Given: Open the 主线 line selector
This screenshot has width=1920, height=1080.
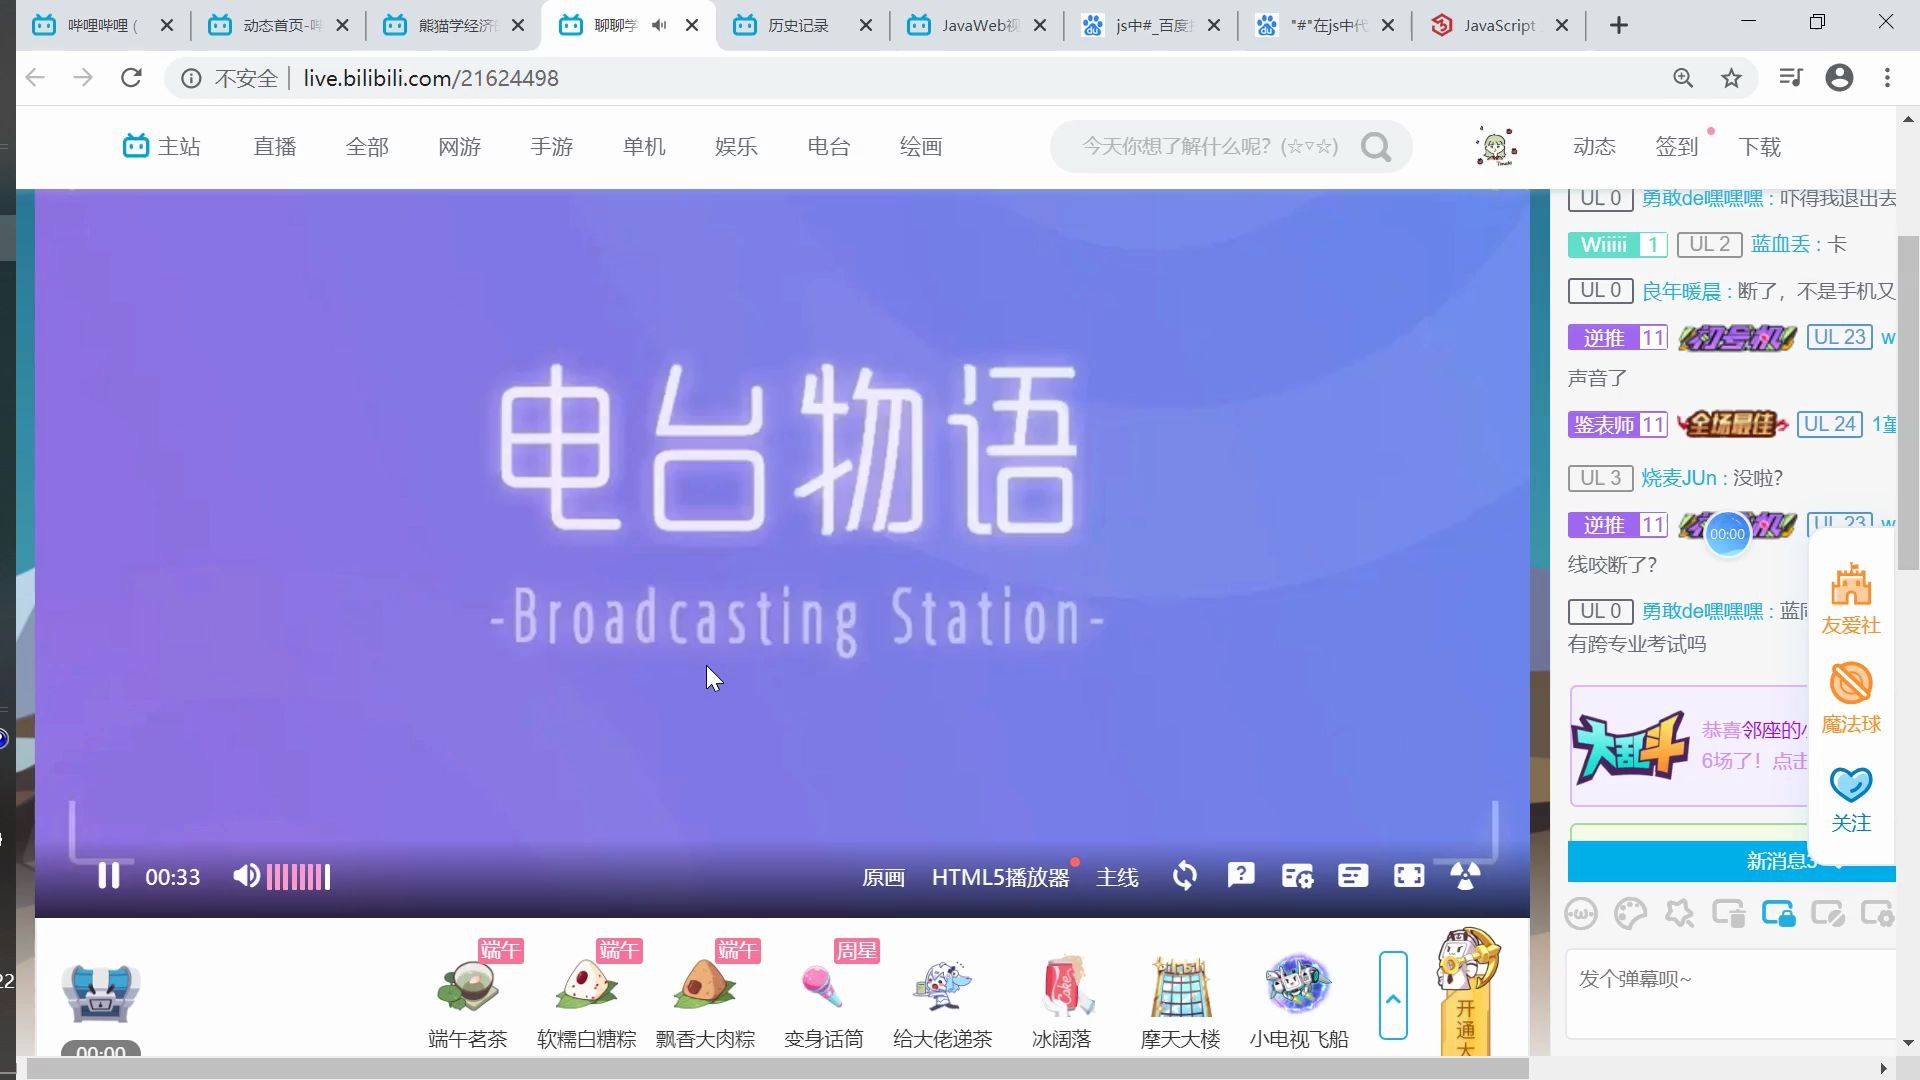Looking at the screenshot, I should coord(1117,877).
